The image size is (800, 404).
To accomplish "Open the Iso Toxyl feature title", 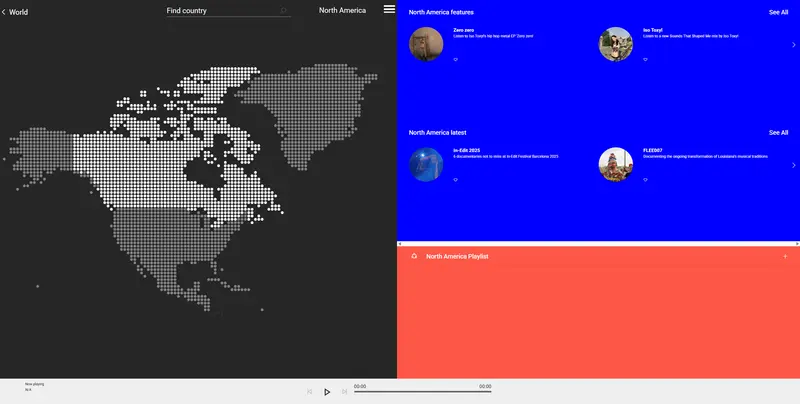I will pyautogui.click(x=653, y=30).
